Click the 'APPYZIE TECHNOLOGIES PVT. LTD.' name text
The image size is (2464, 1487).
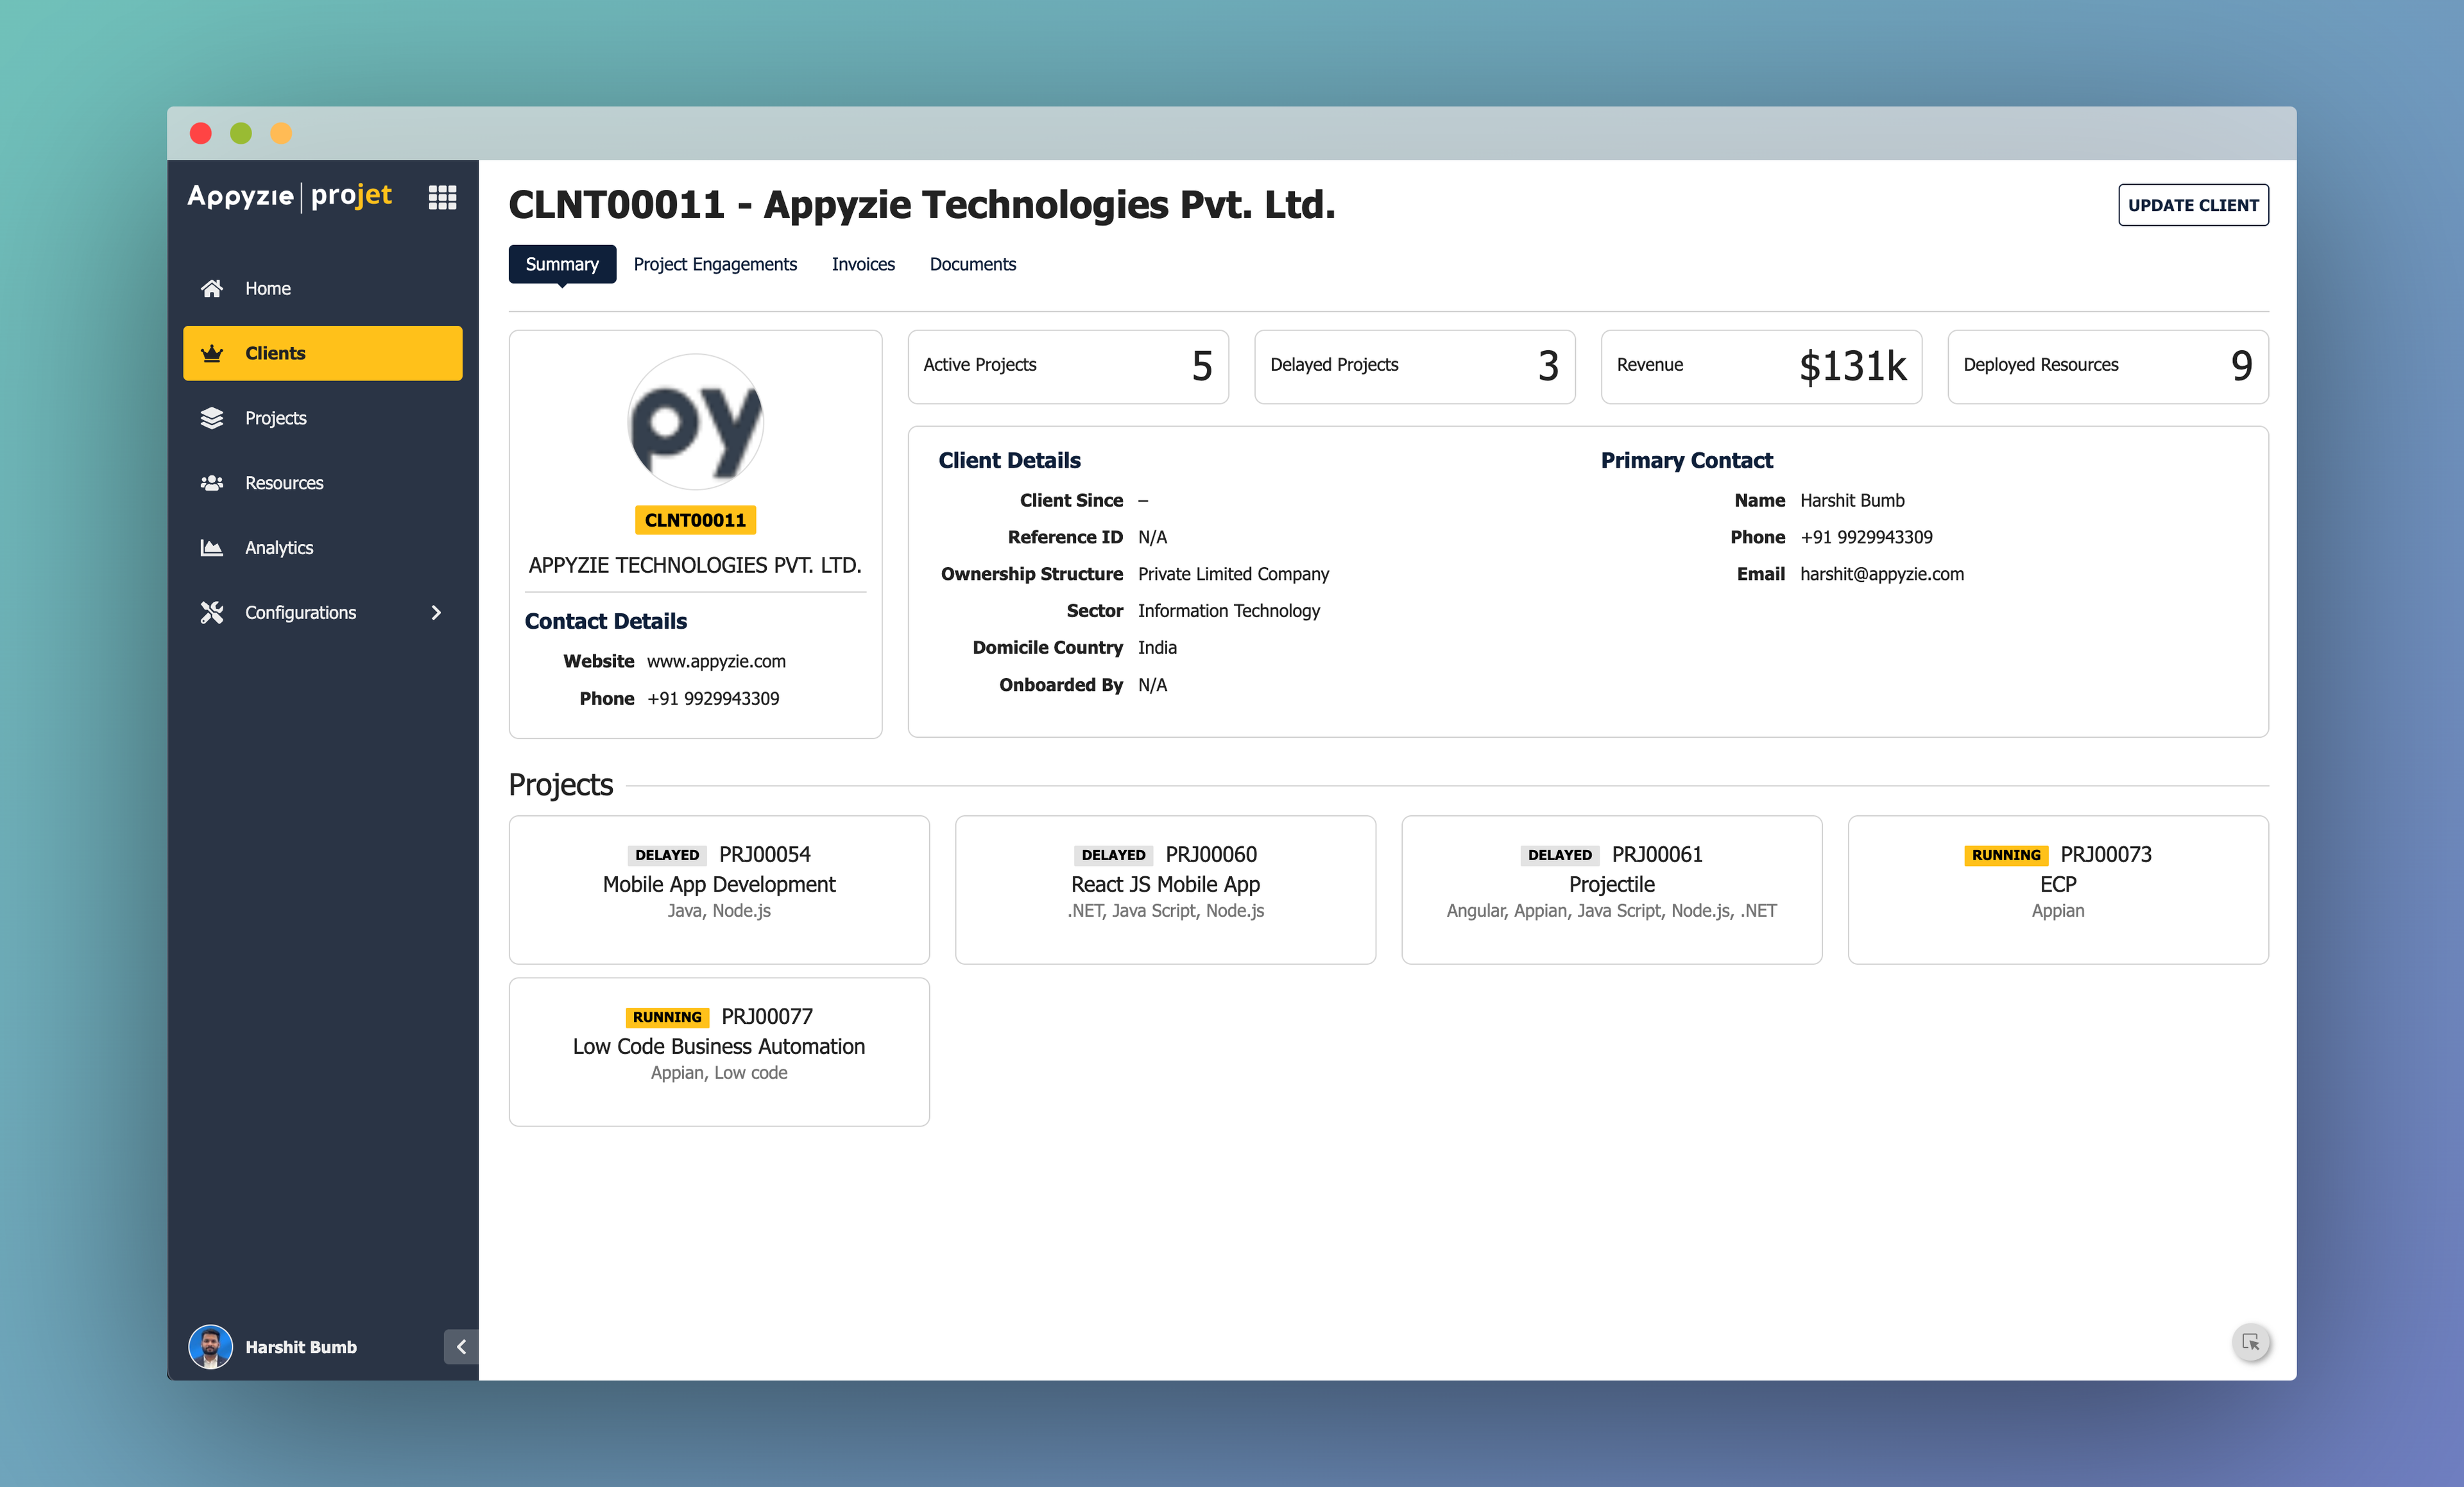695,565
